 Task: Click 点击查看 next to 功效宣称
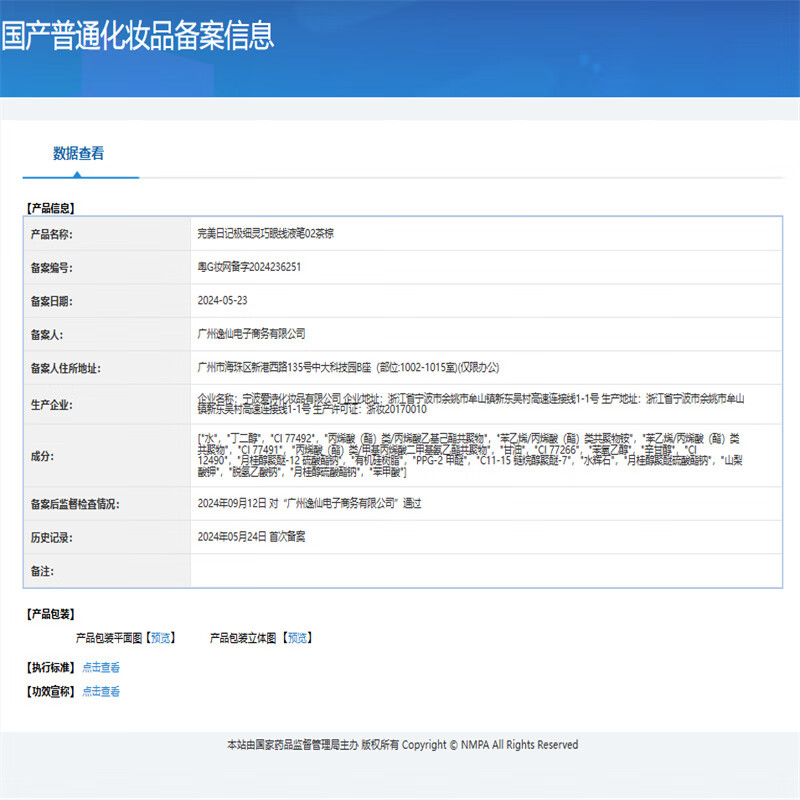pyautogui.click(x=101, y=691)
